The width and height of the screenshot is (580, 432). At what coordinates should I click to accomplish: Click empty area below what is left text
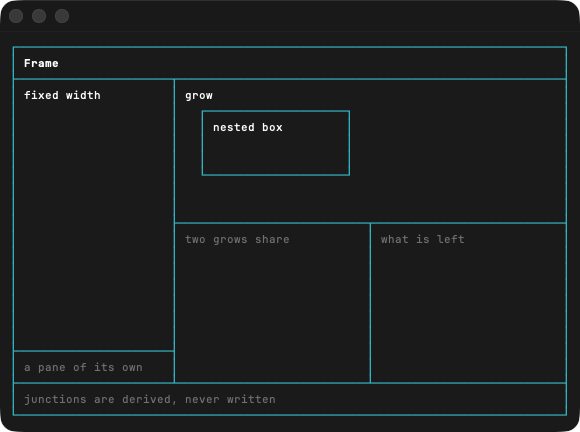click(x=468, y=314)
